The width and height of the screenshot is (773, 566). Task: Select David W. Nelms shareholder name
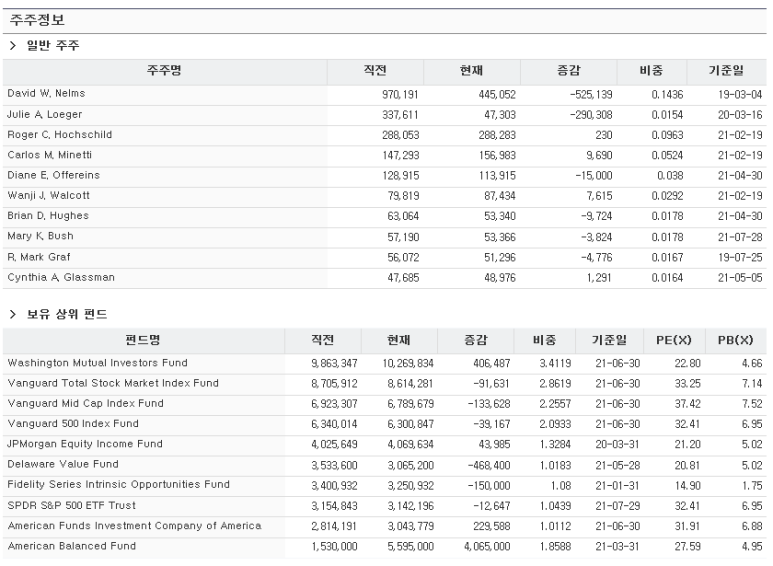pyautogui.click(x=46, y=94)
